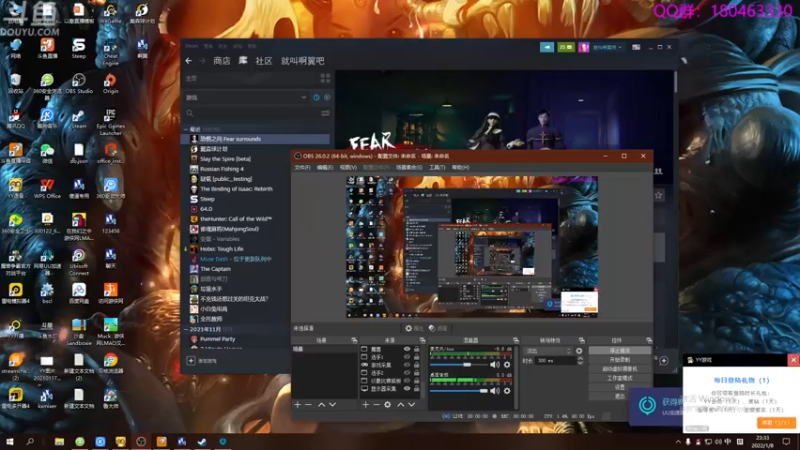Screen dimensions: 800x450
Task: Go to Steam 商店 tab
Action: pos(221,61)
